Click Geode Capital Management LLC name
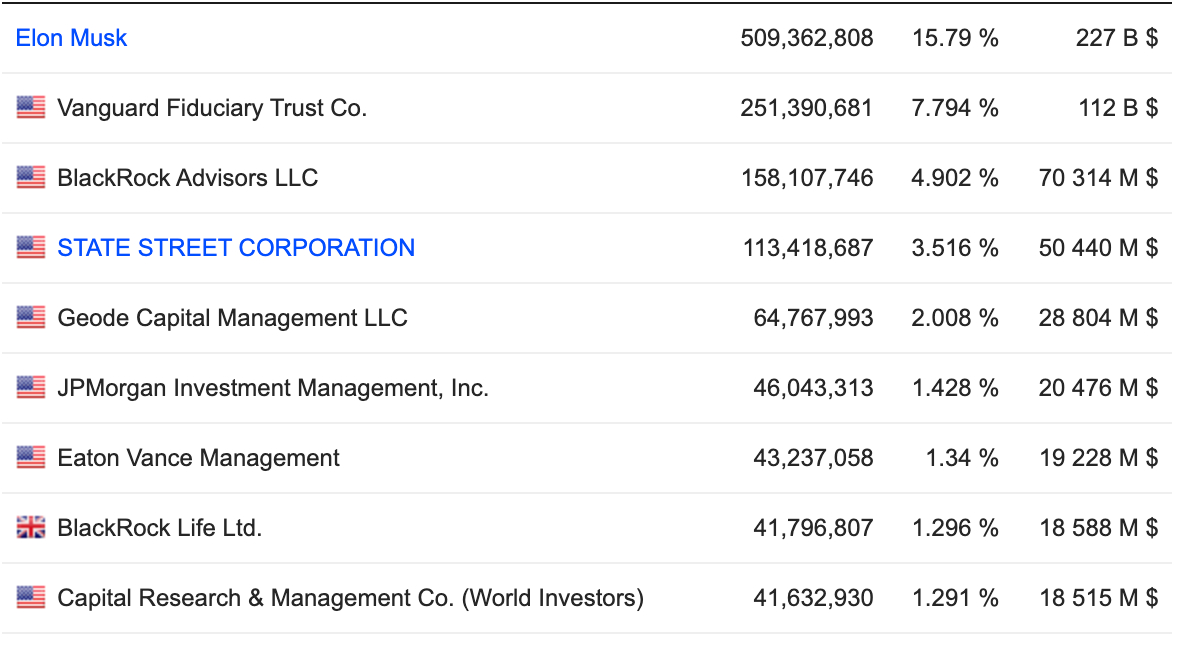 (232, 318)
